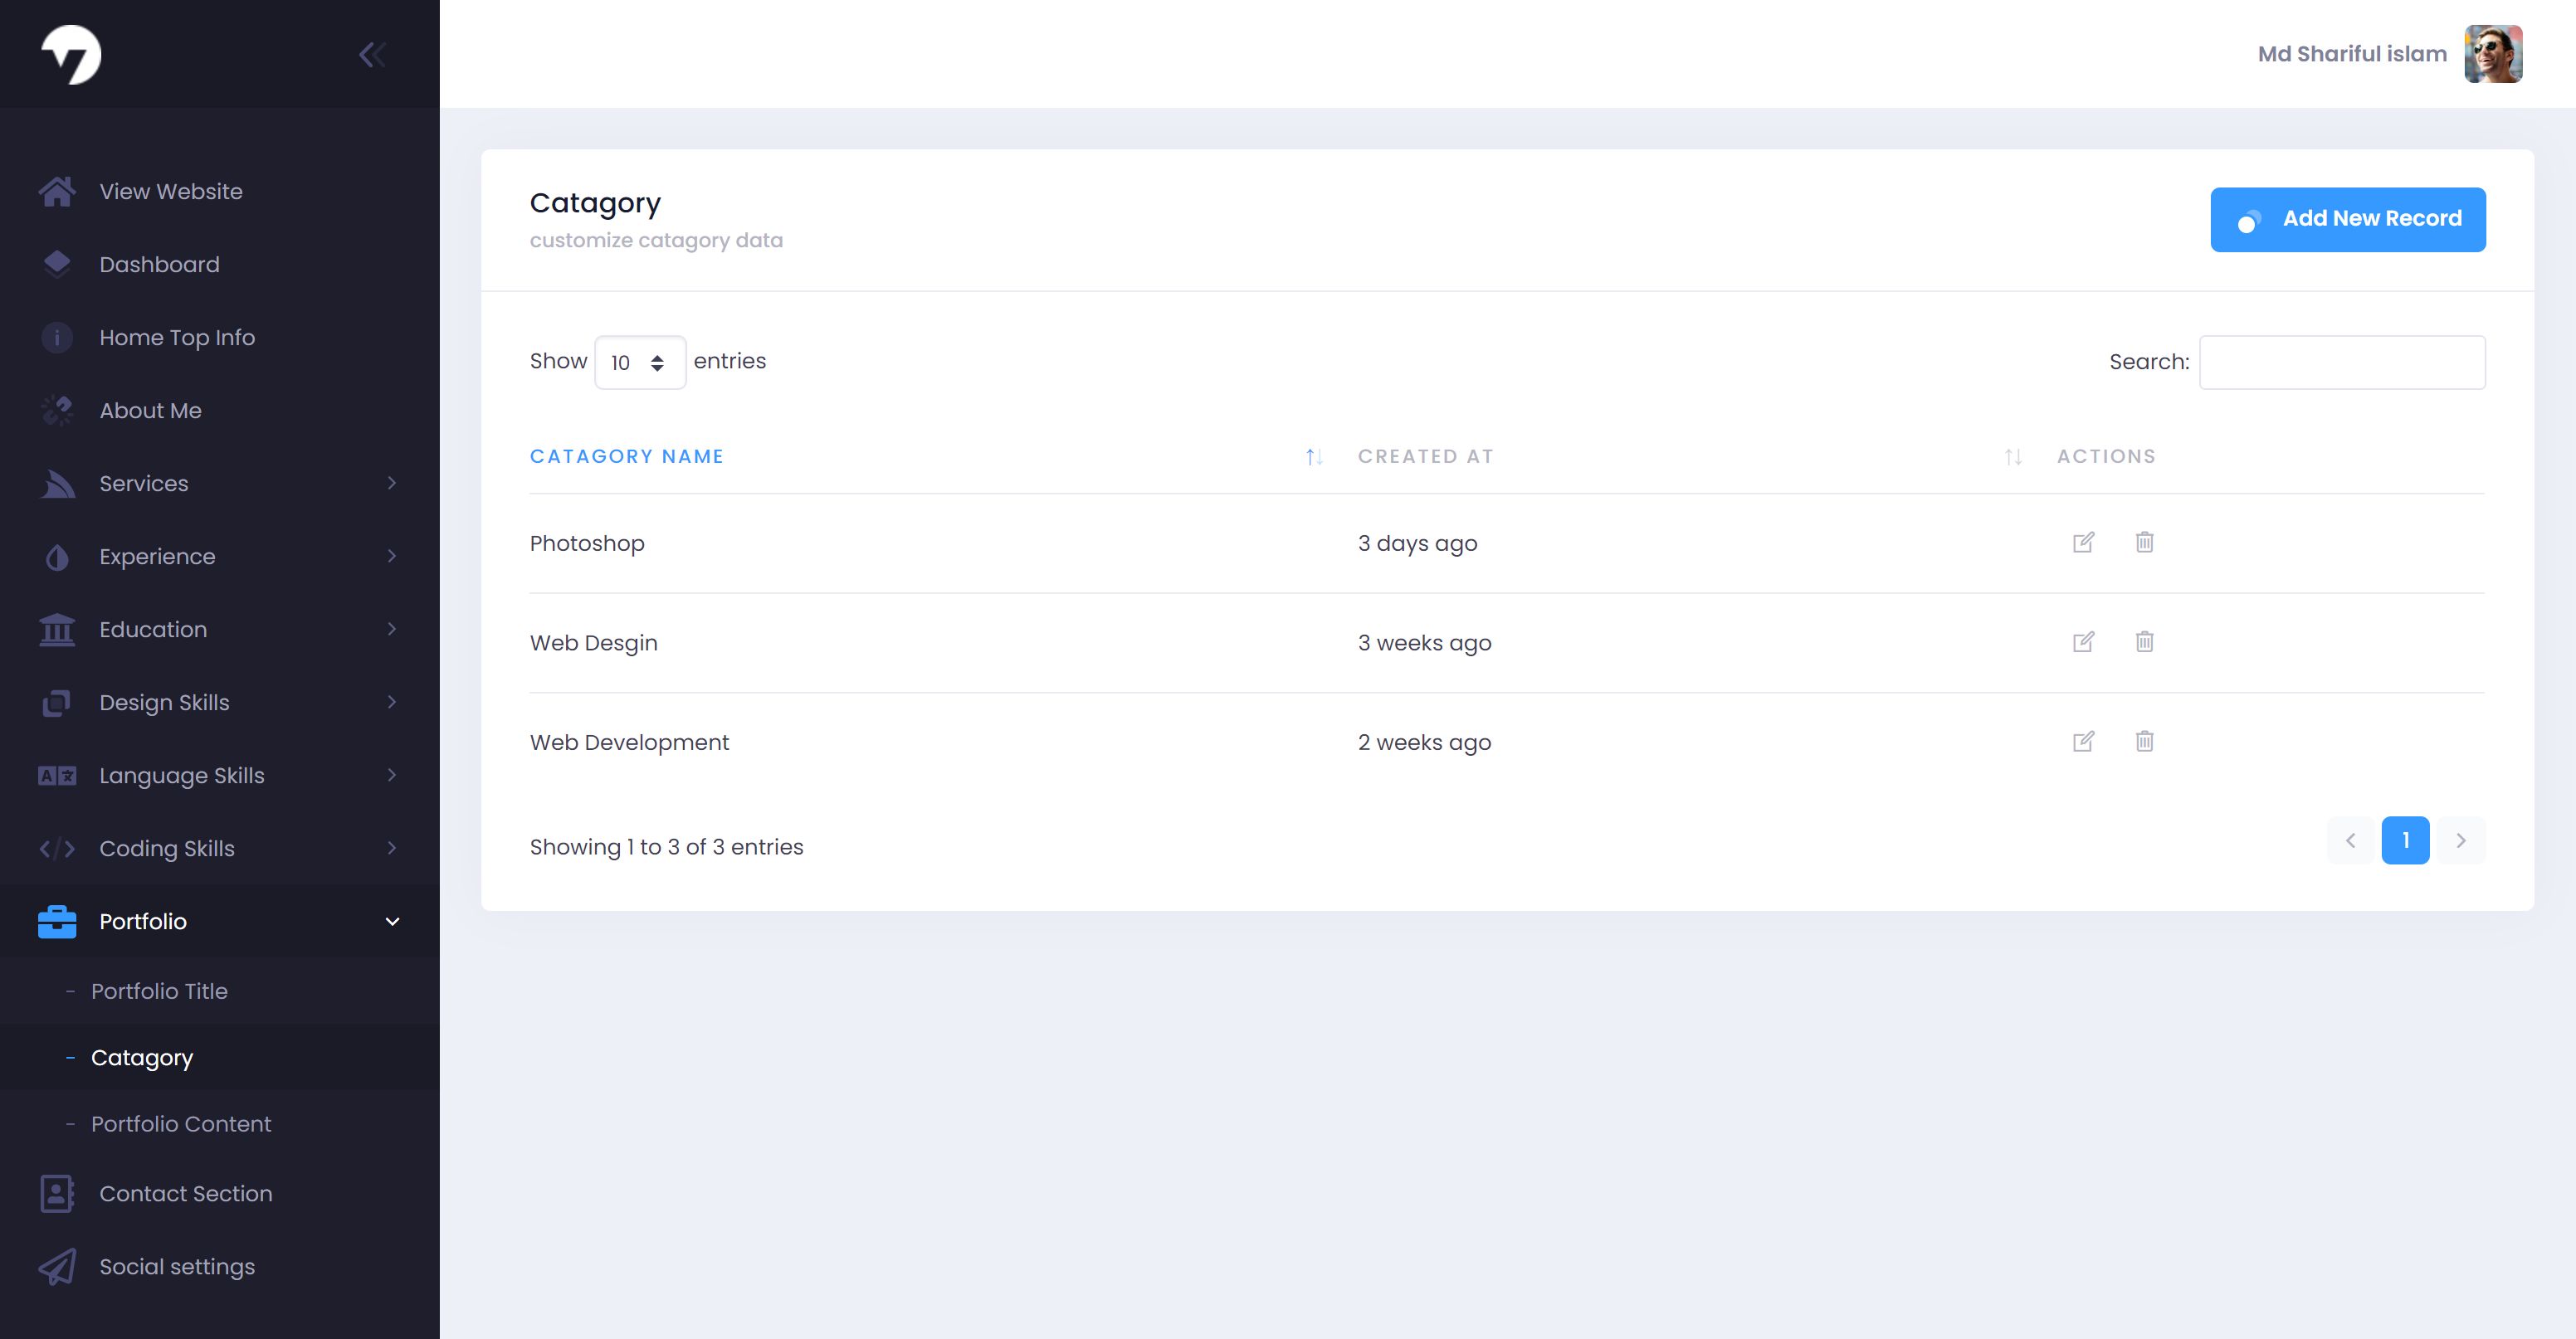Viewport: 2576px width, 1339px height.
Task: Click the Contact Section address book icon
Action: [57, 1194]
